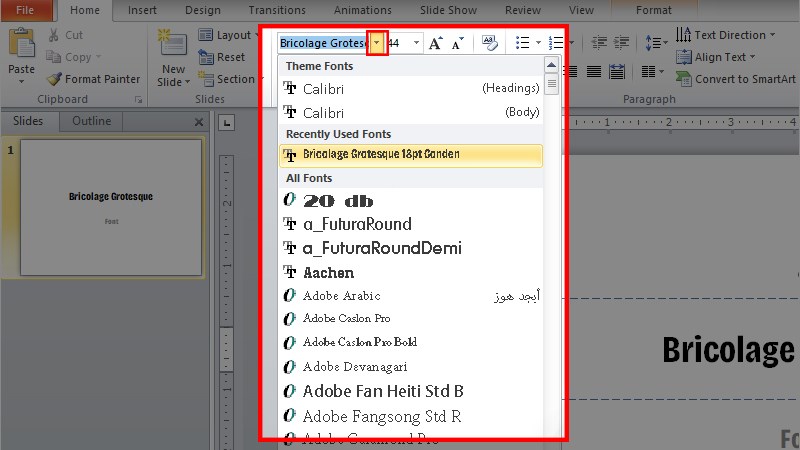Screen dimensions: 800x450
Task: Collapse the font list dropdown arrow
Action: tap(377, 43)
